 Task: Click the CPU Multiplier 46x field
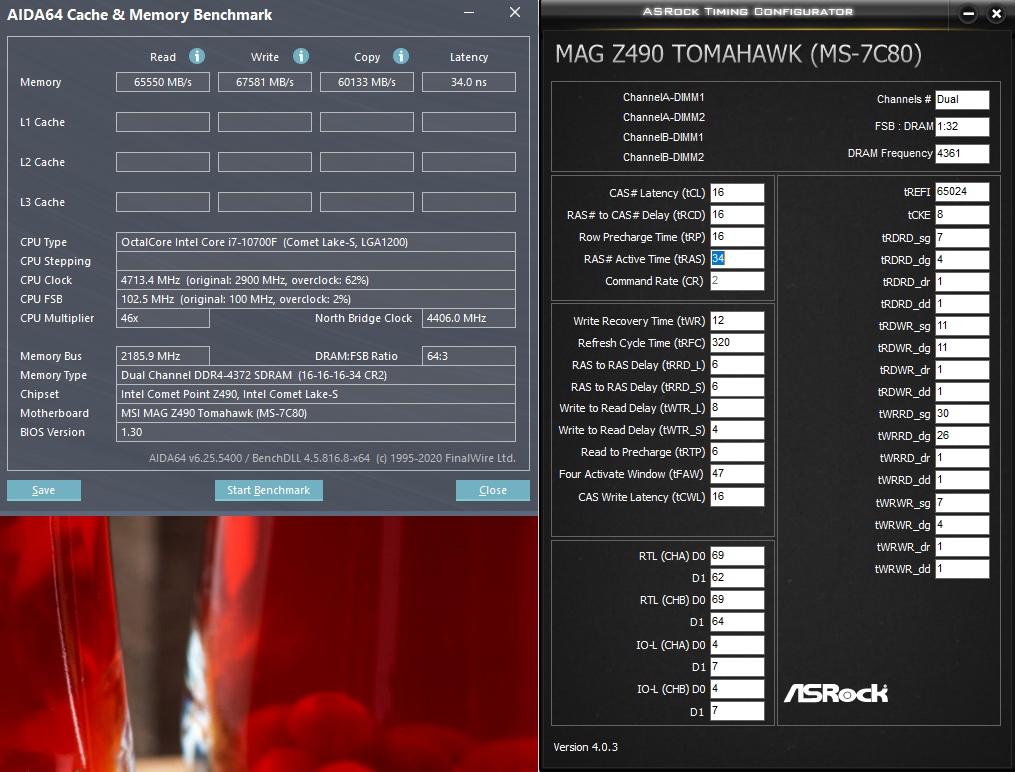pos(163,318)
